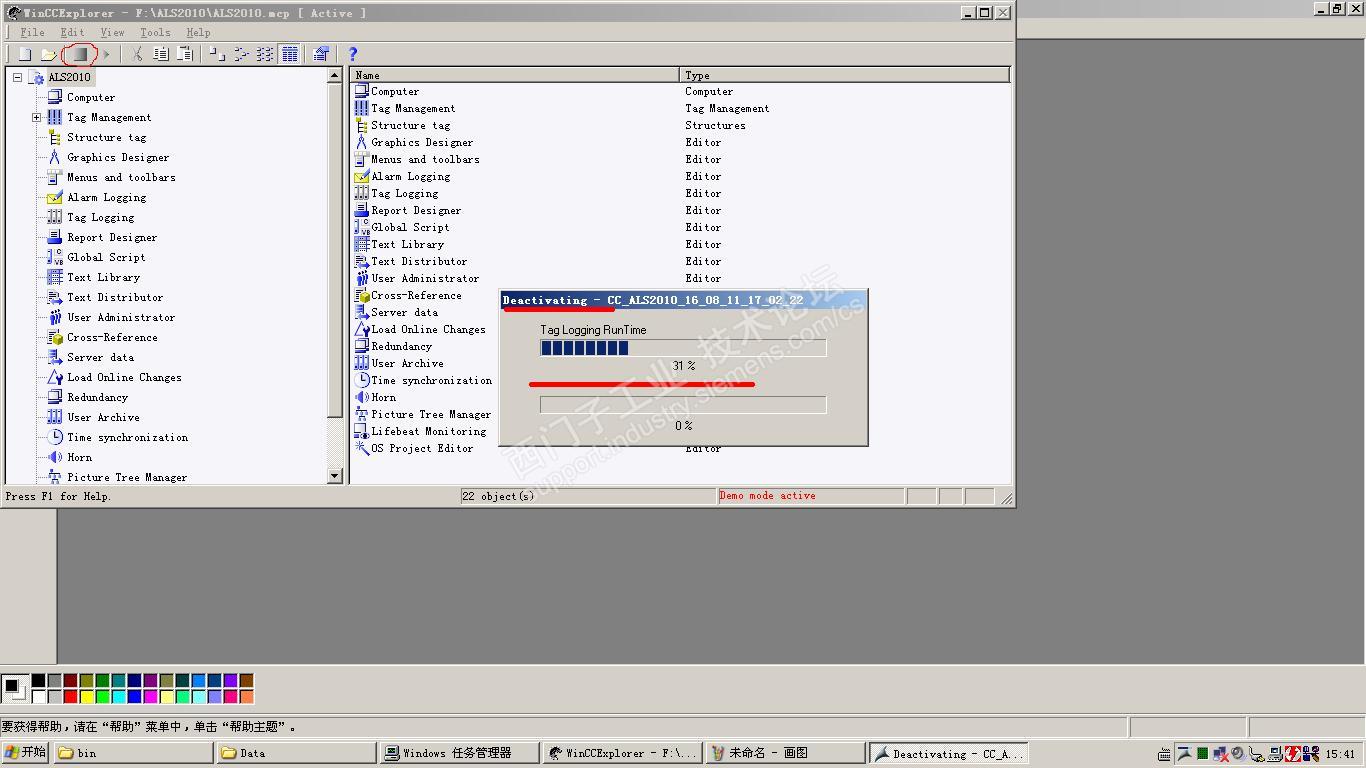Click Alarm Logging icon in the Name list
Screen dimensions: 1366x768
click(x=362, y=176)
